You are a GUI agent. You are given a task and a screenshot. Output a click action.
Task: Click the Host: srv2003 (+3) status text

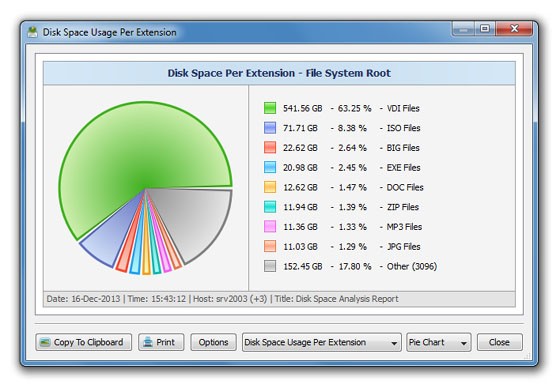[x=230, y=299]
